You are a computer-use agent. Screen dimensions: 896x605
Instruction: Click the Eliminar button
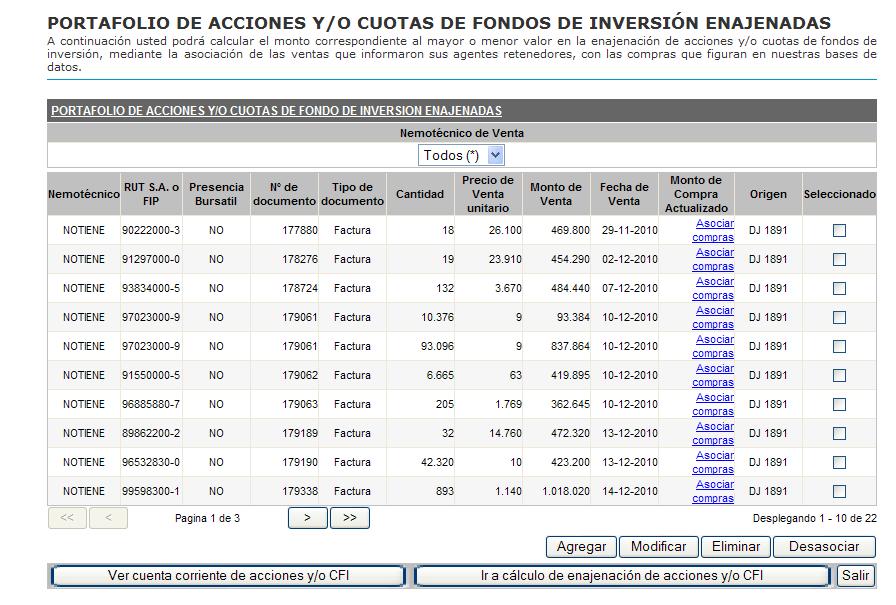[735, 547]
